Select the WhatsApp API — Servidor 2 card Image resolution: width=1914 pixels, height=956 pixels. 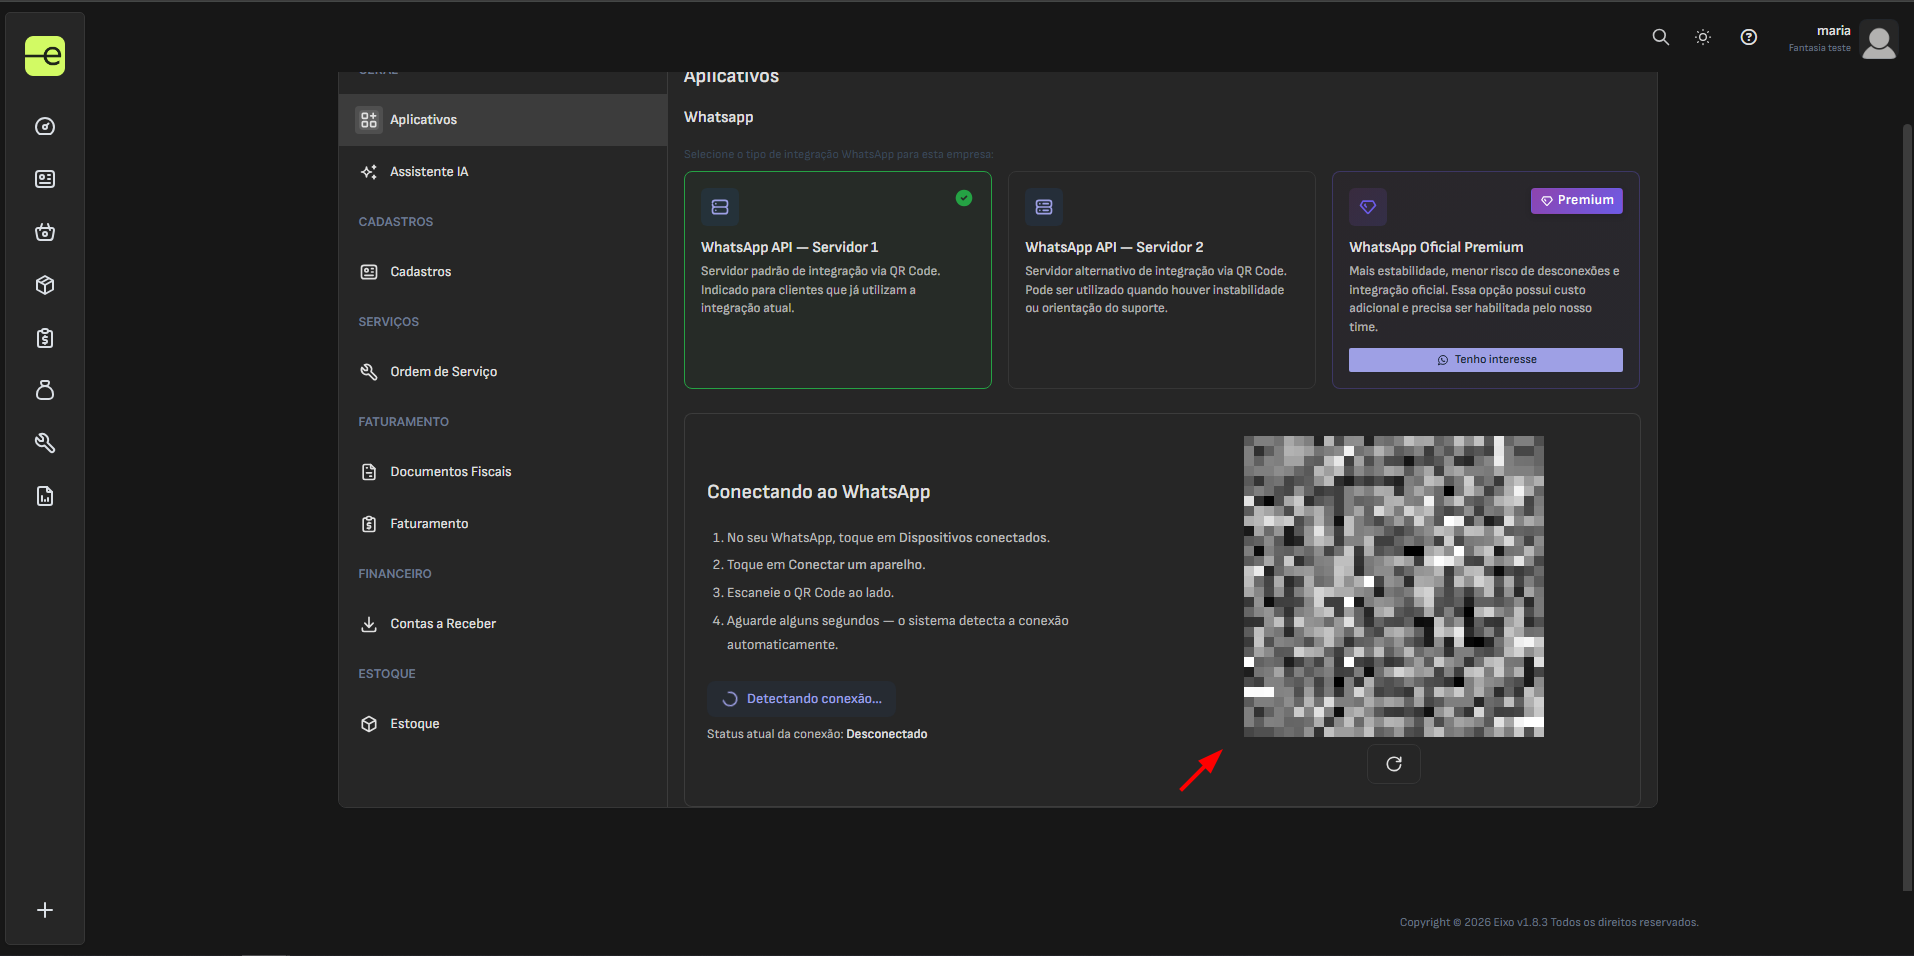(x=1162, y=280)
